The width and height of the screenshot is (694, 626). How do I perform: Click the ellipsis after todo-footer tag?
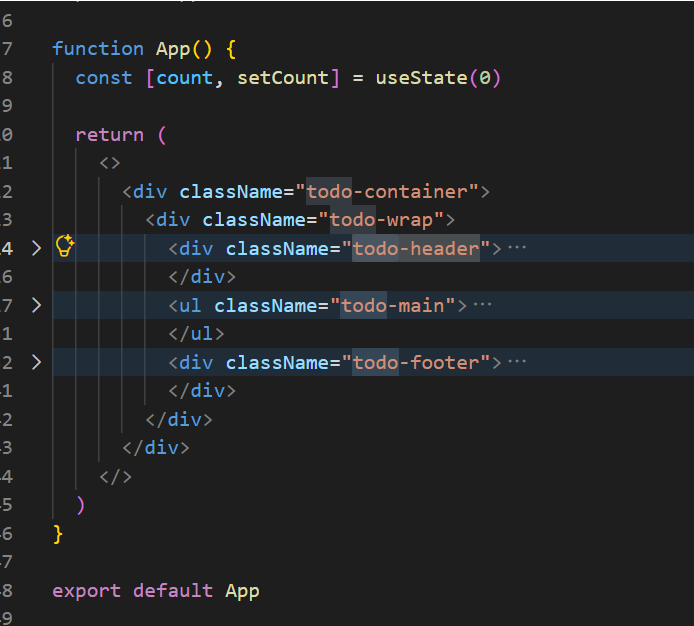(517, 362)
